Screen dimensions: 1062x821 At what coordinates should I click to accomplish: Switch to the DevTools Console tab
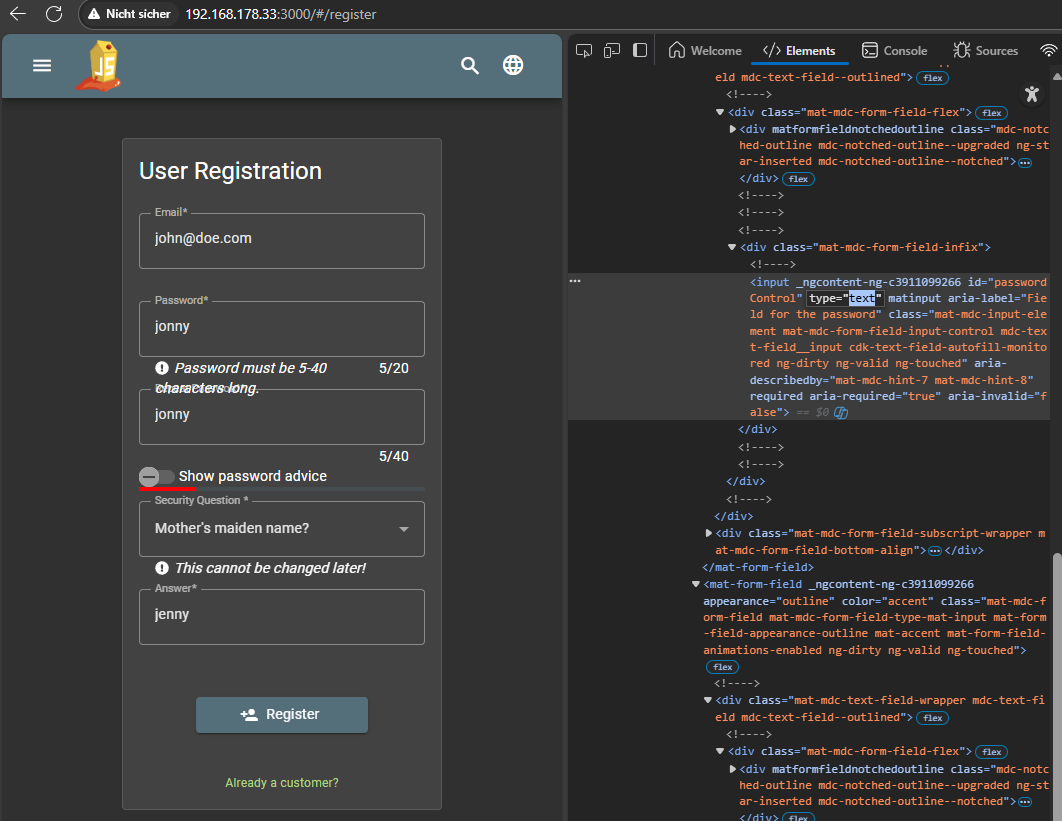point(895,51)
